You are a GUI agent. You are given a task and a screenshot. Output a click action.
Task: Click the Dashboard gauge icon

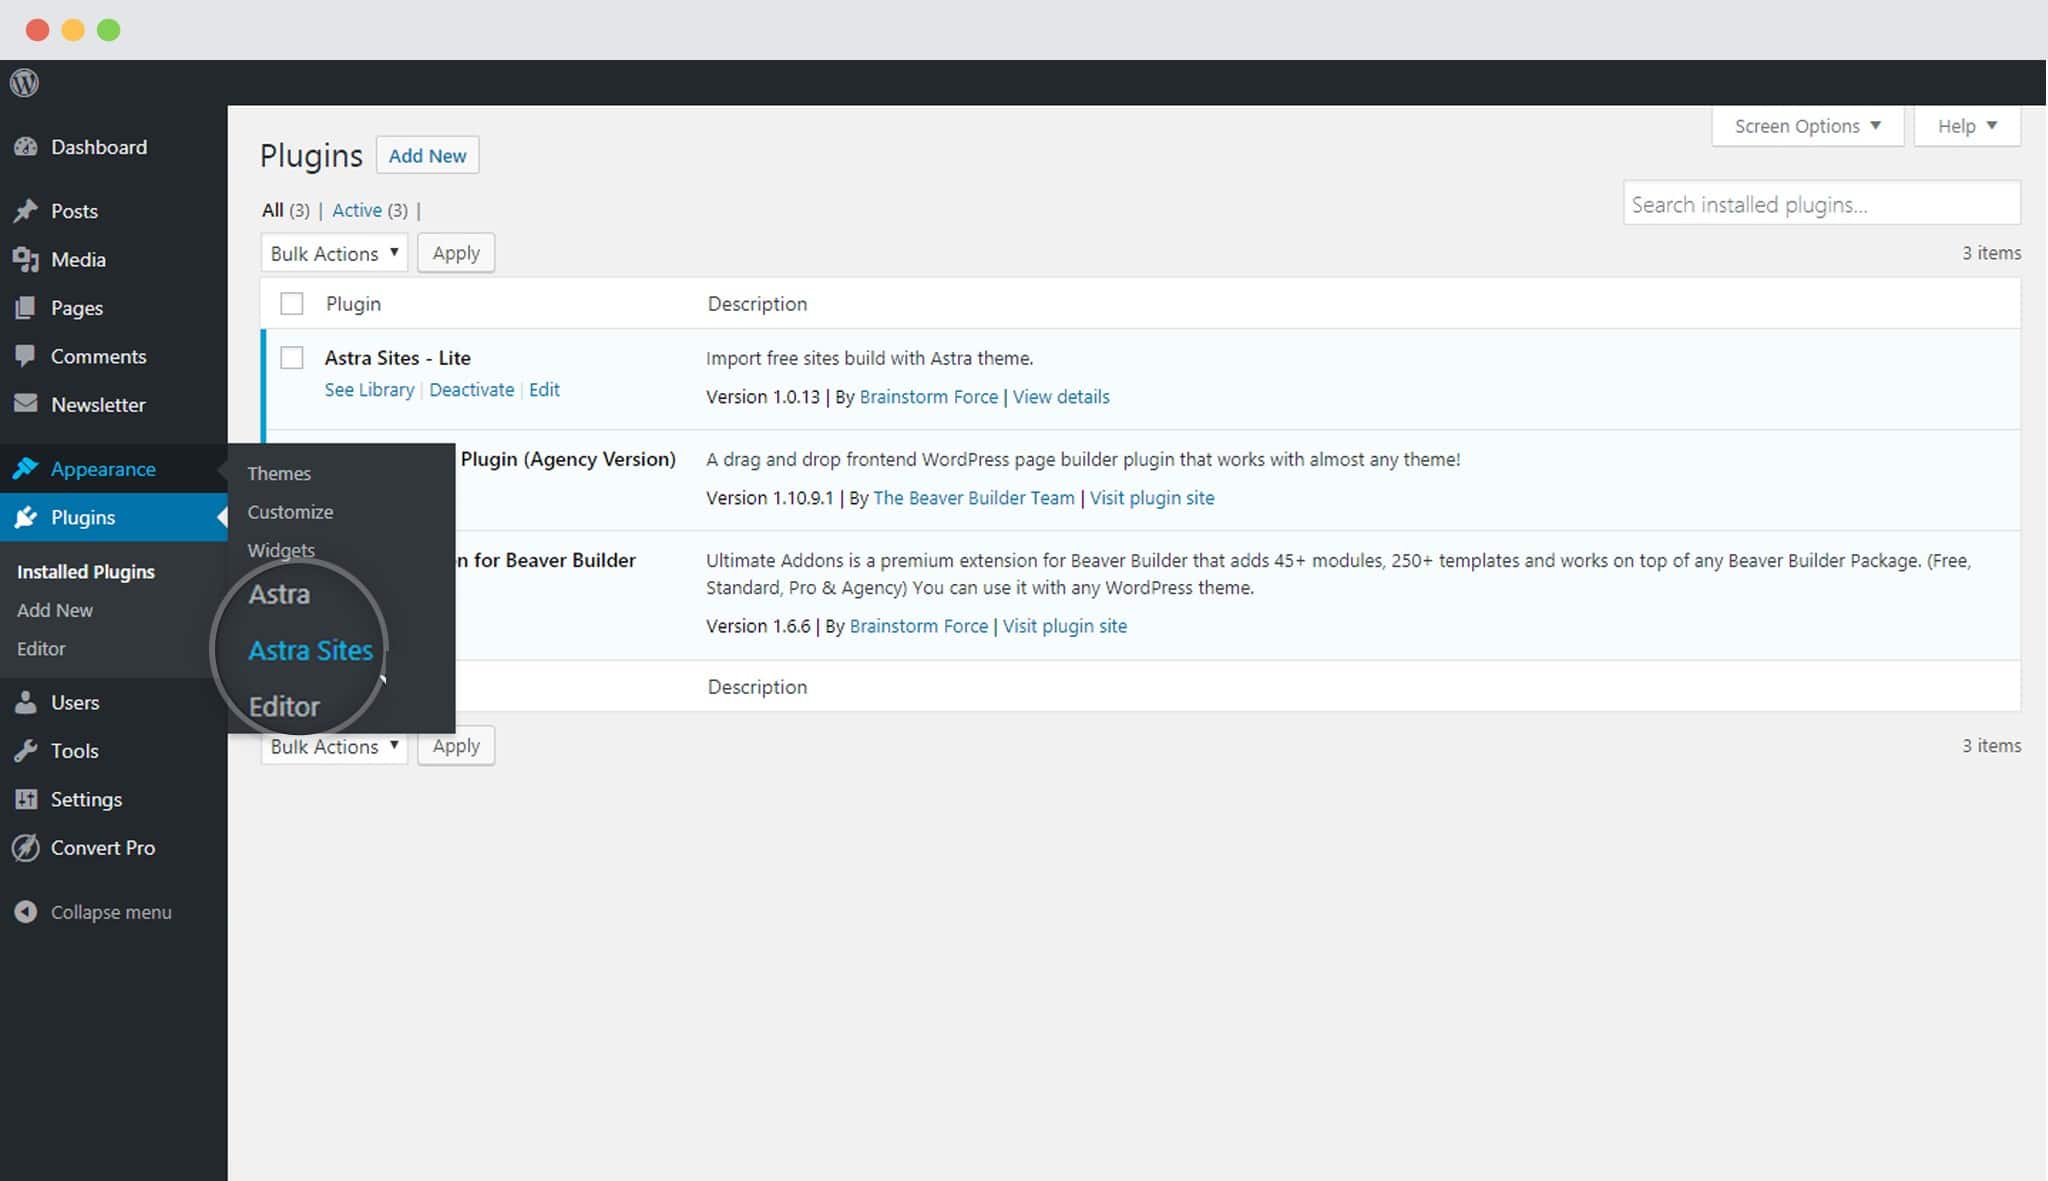[26, 147]
